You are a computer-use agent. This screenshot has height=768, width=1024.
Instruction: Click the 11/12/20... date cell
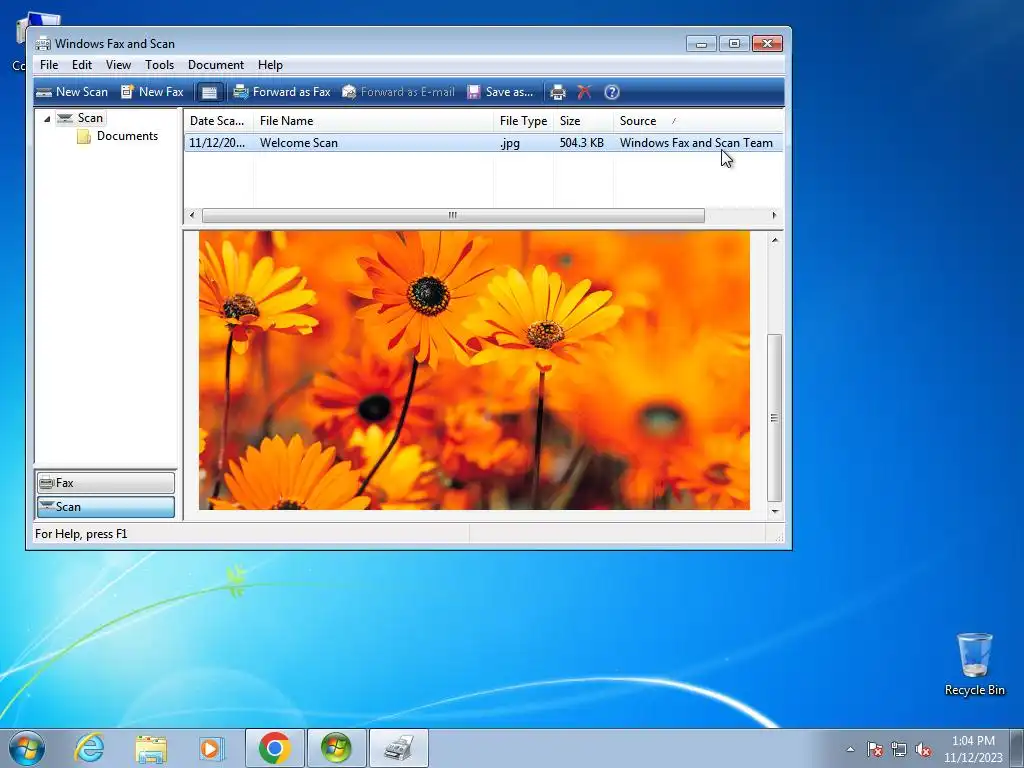pyautogui.click(x=217, y=143)
